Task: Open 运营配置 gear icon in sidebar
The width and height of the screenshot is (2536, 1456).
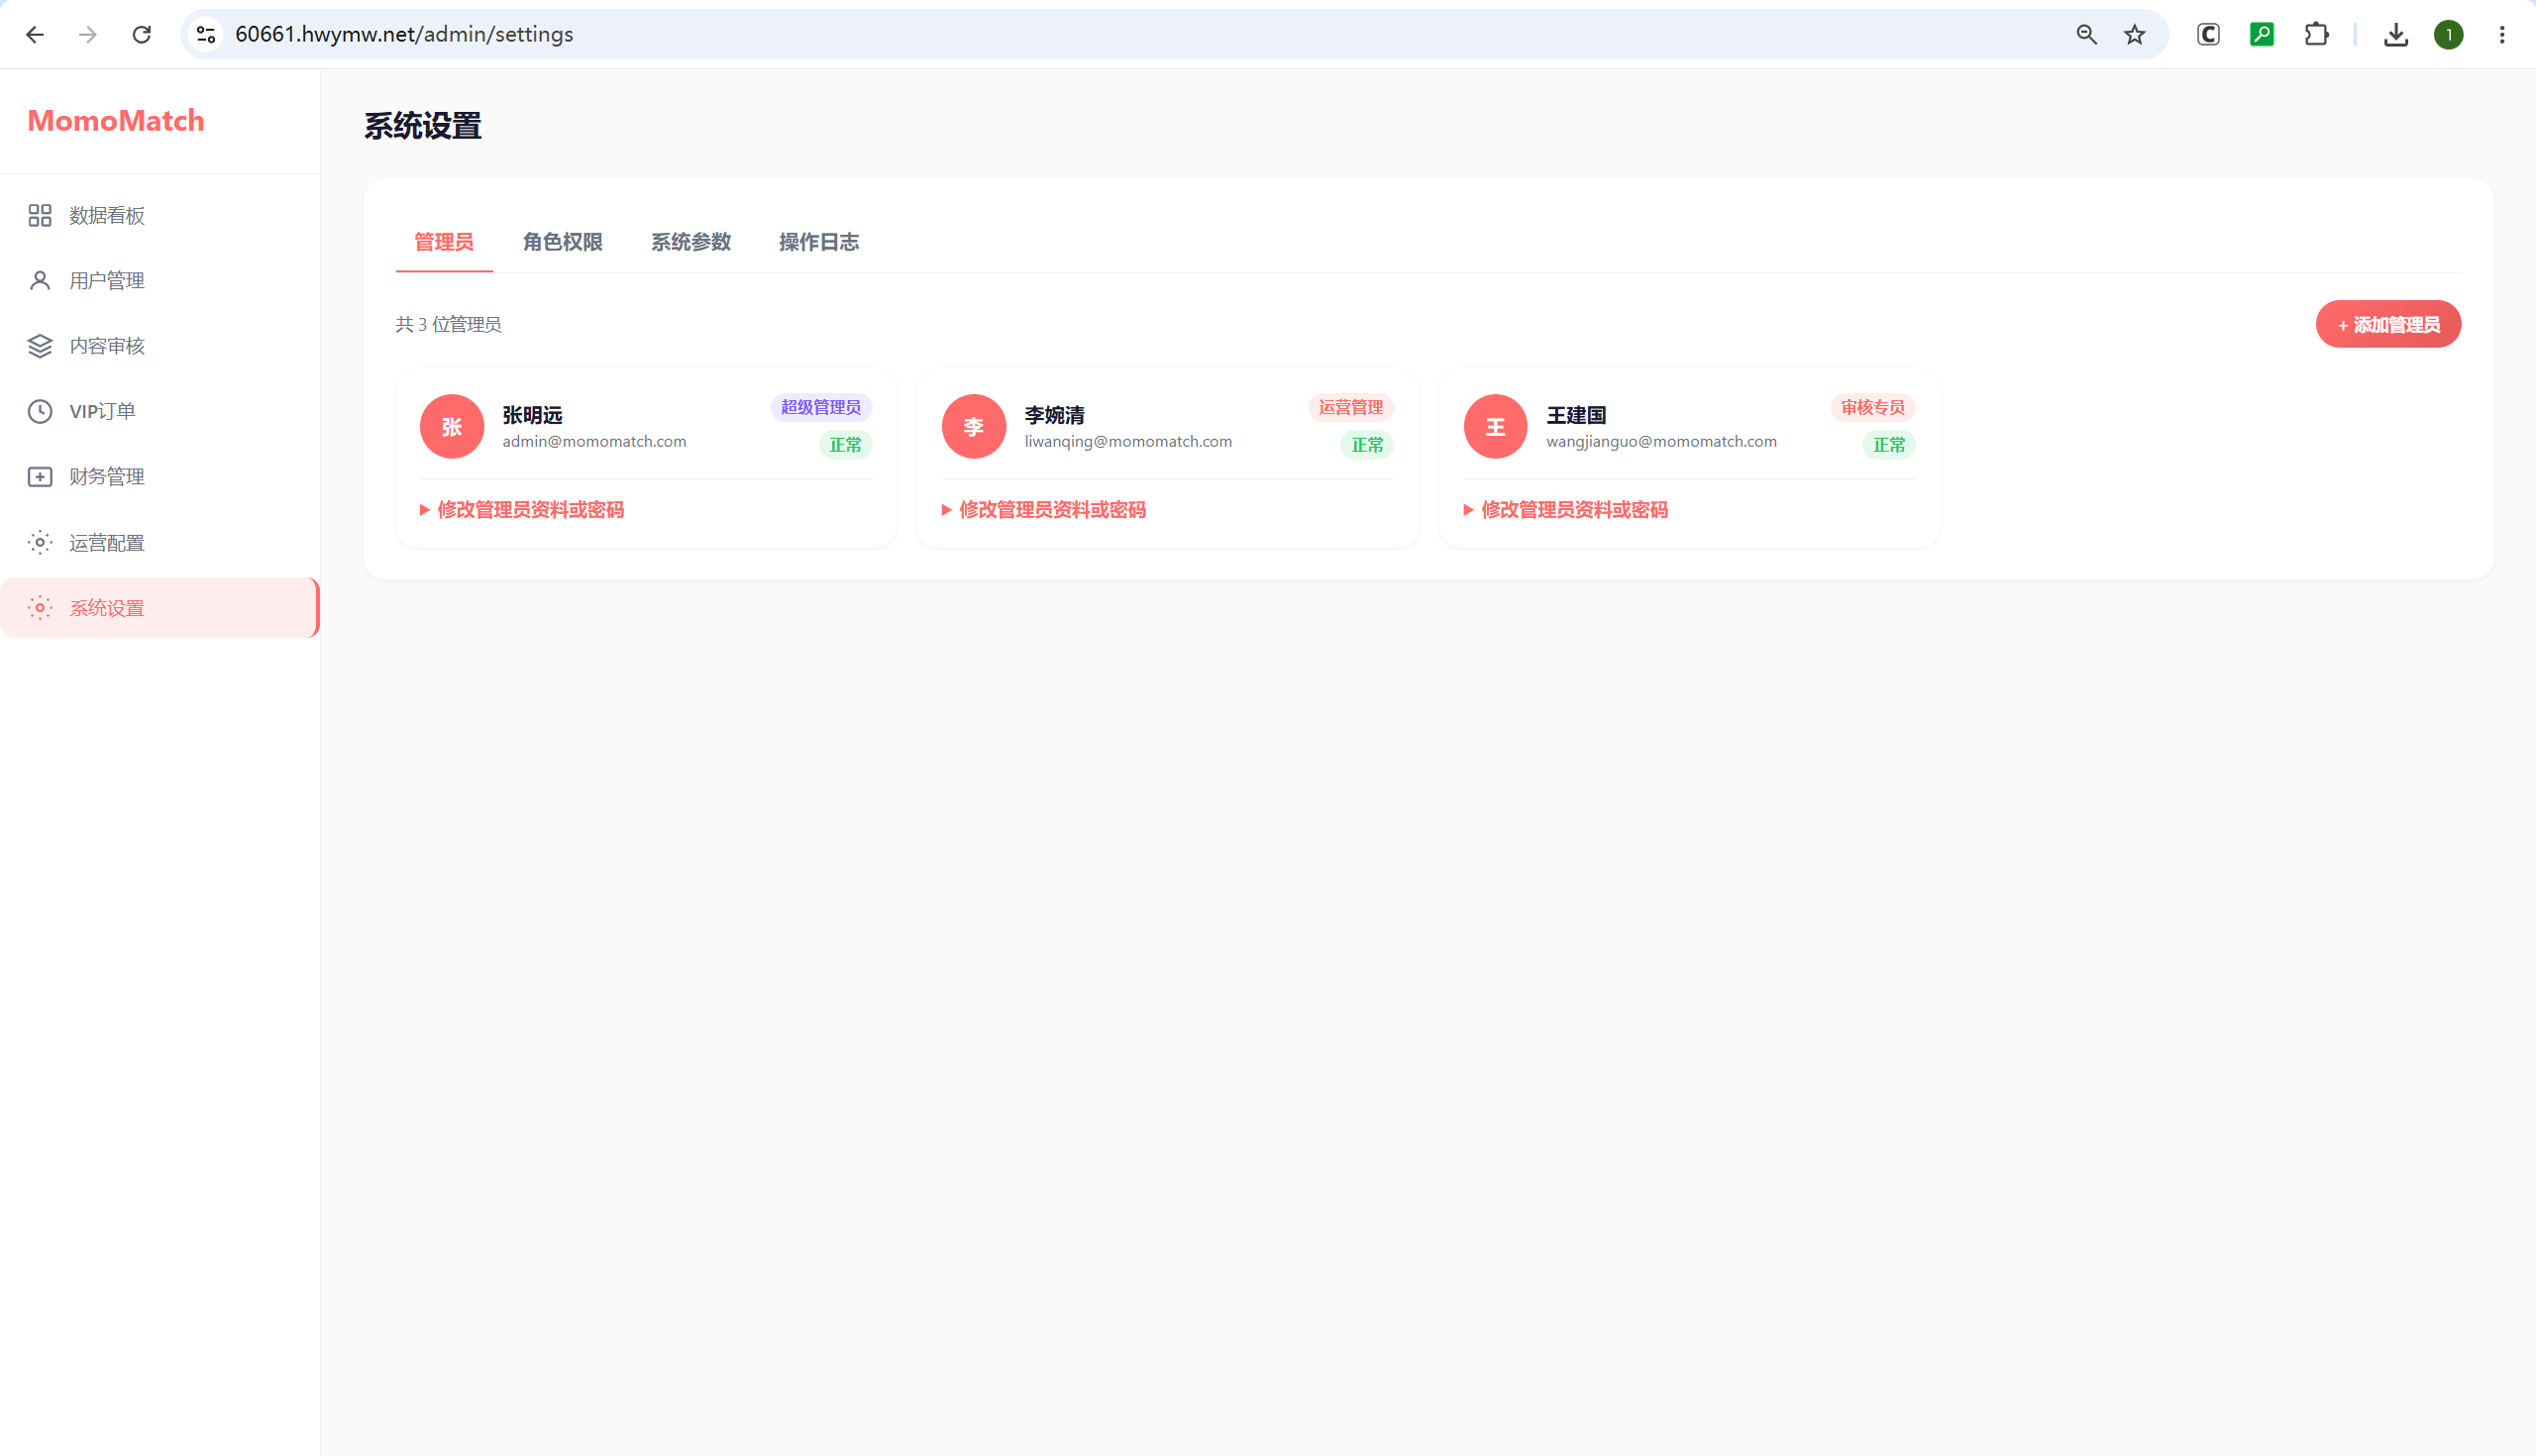Action: [40, 542]
